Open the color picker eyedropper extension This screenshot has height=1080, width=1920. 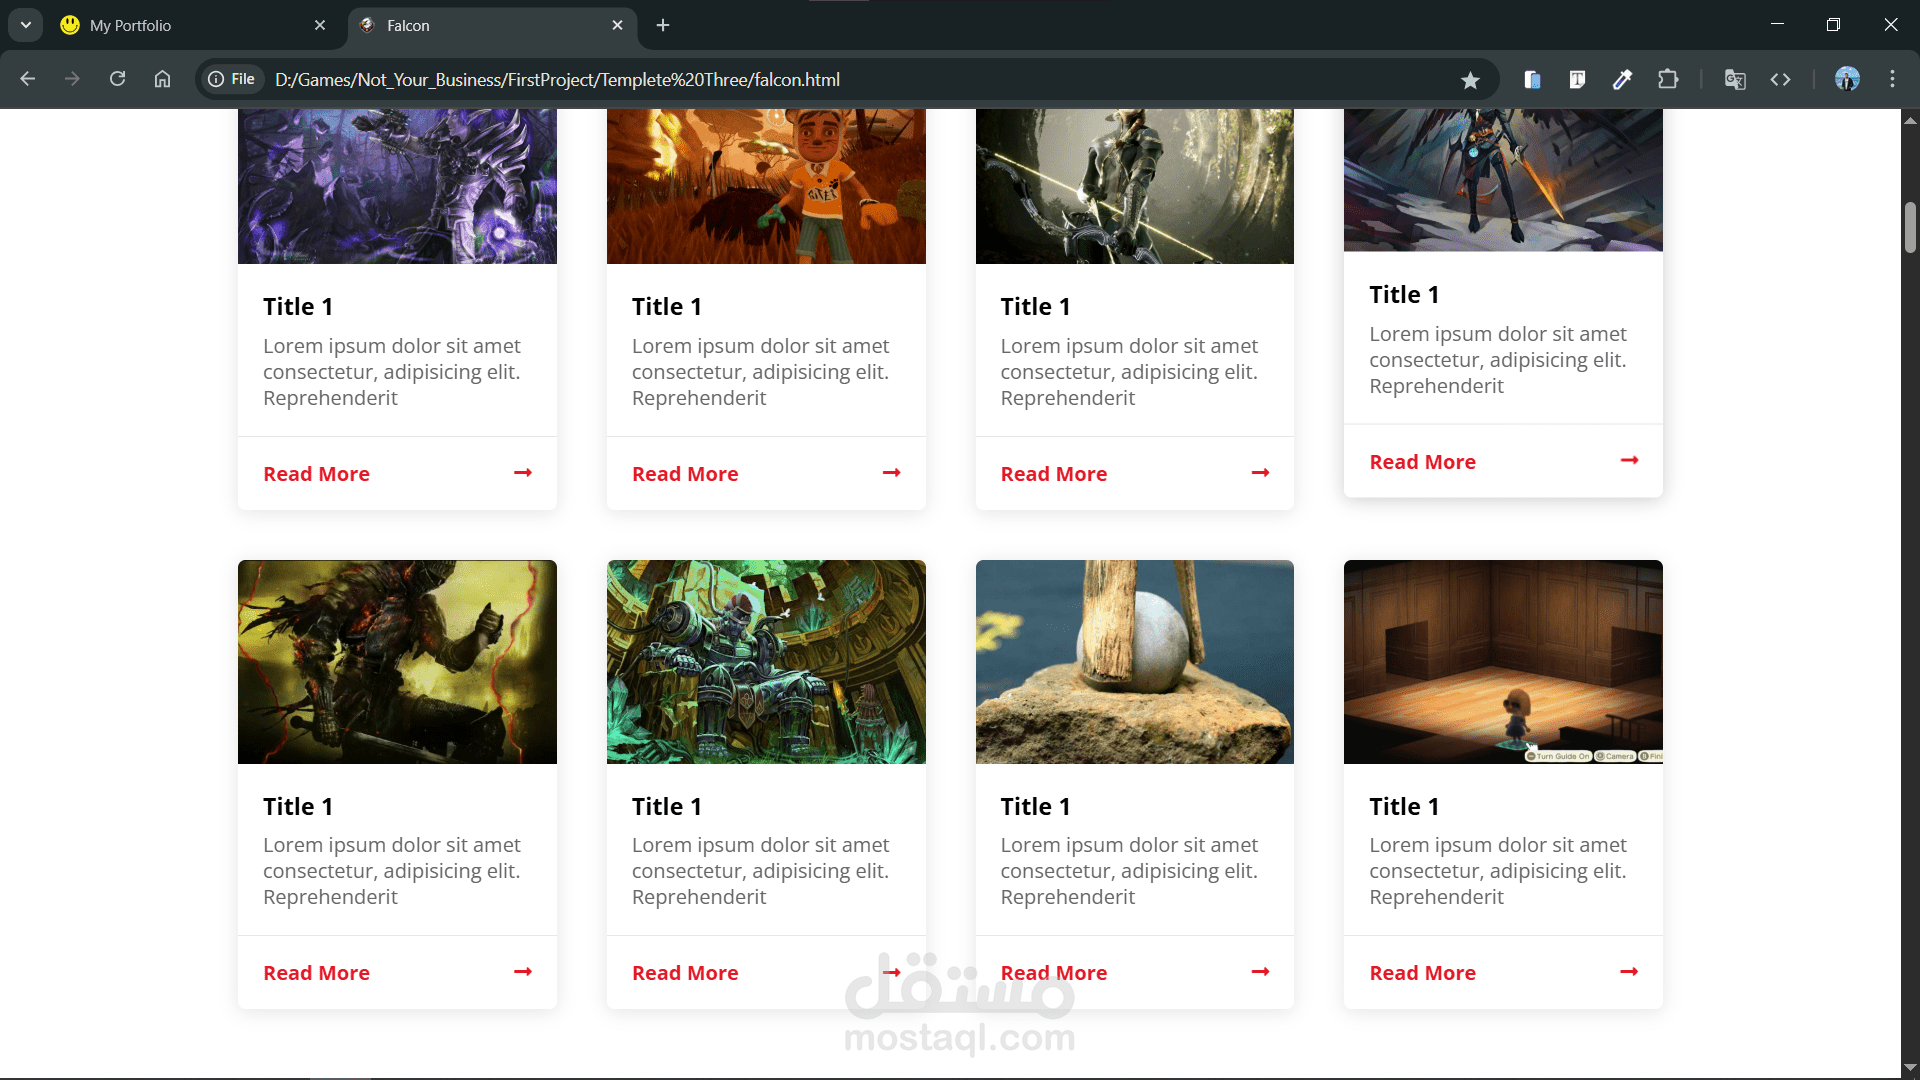point(1622,79)
